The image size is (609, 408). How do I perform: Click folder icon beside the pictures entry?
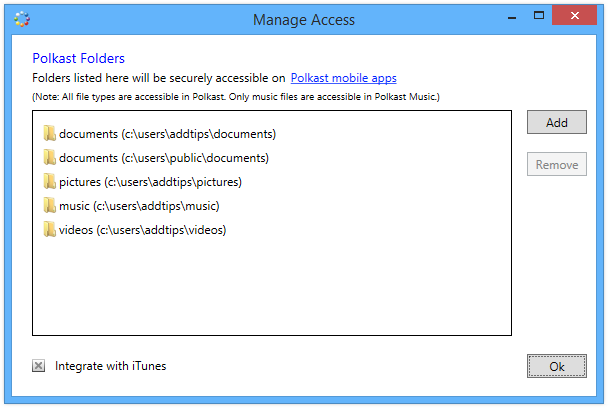point(49,181)
